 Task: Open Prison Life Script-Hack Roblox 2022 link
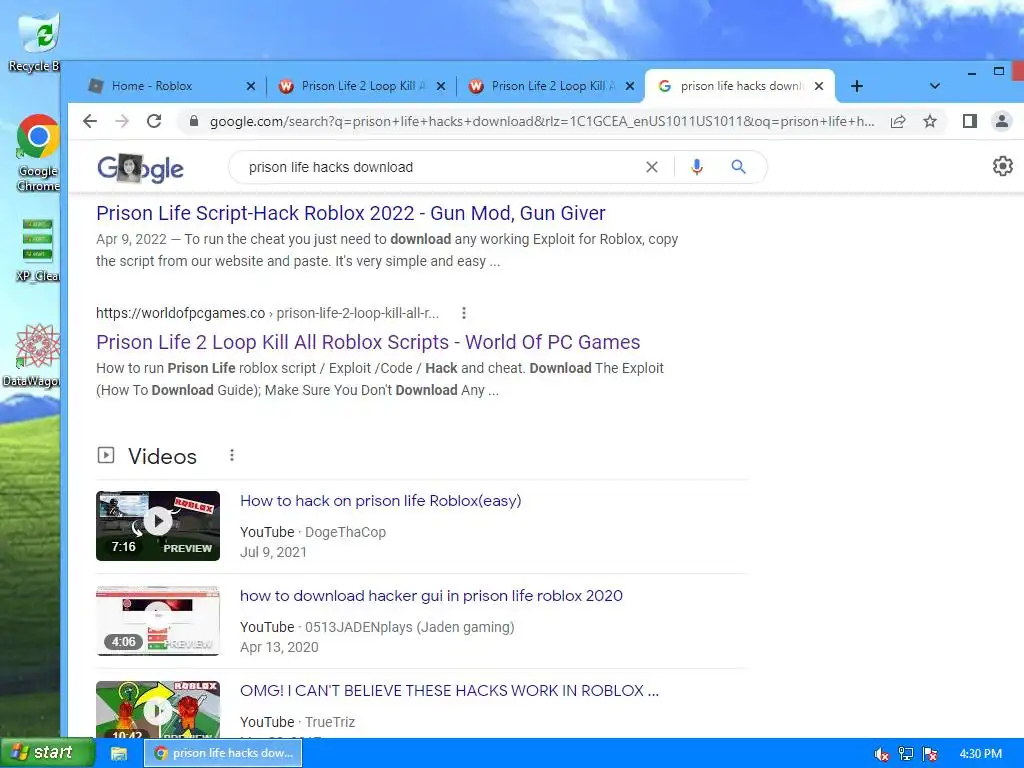point(351,213)
